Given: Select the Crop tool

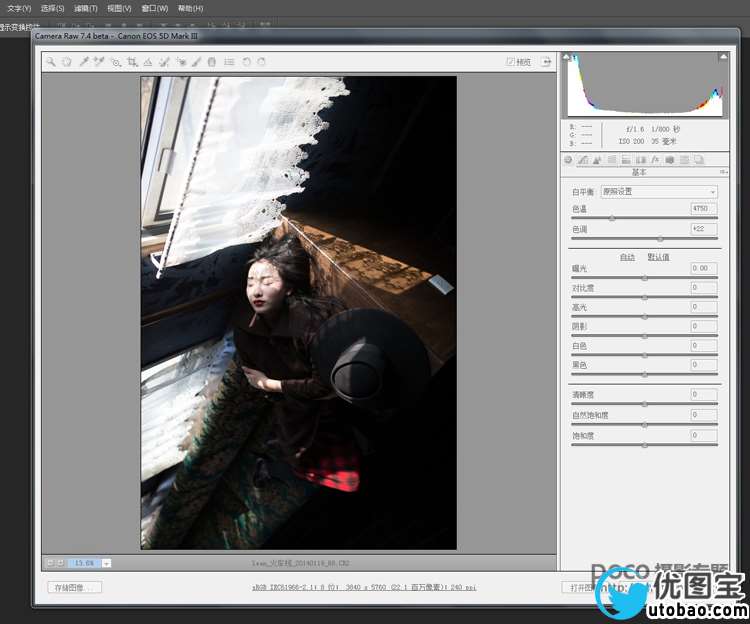Looking at the screenshot, I should point(132,62).
